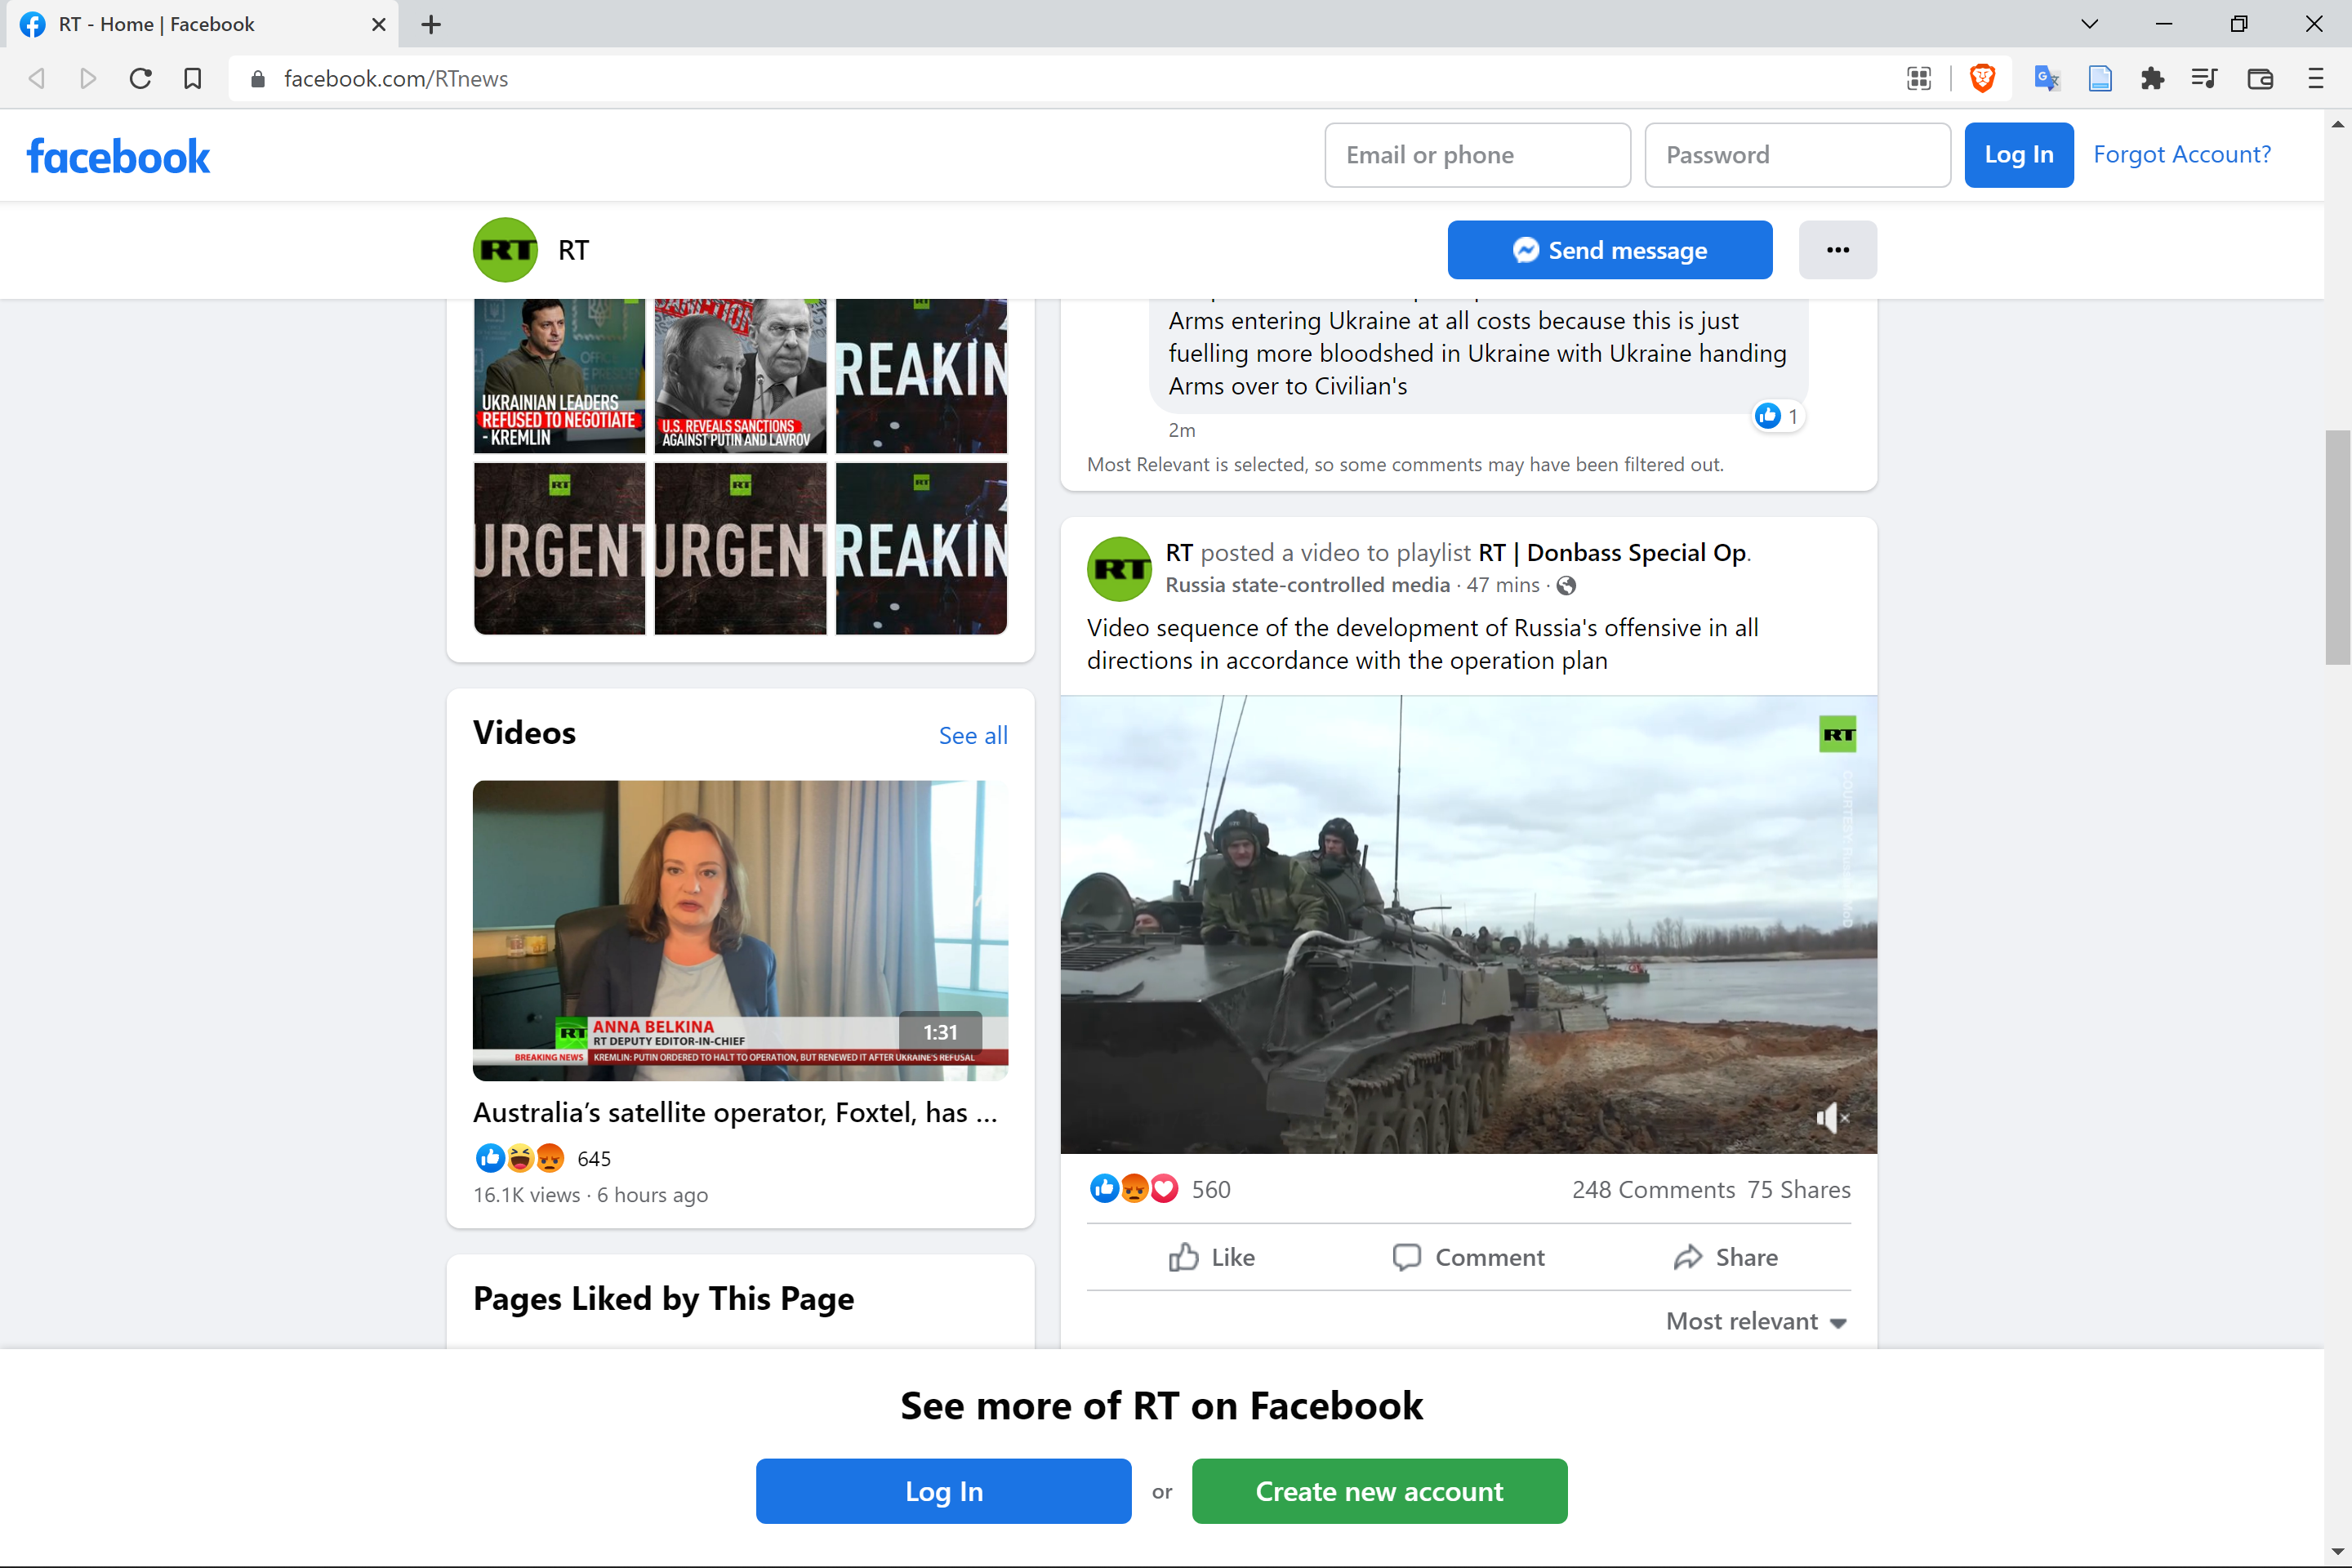Click the Brave Shields lion icon
The width and height of the screenshot is (2352, 1568).
coord(1982,78)
